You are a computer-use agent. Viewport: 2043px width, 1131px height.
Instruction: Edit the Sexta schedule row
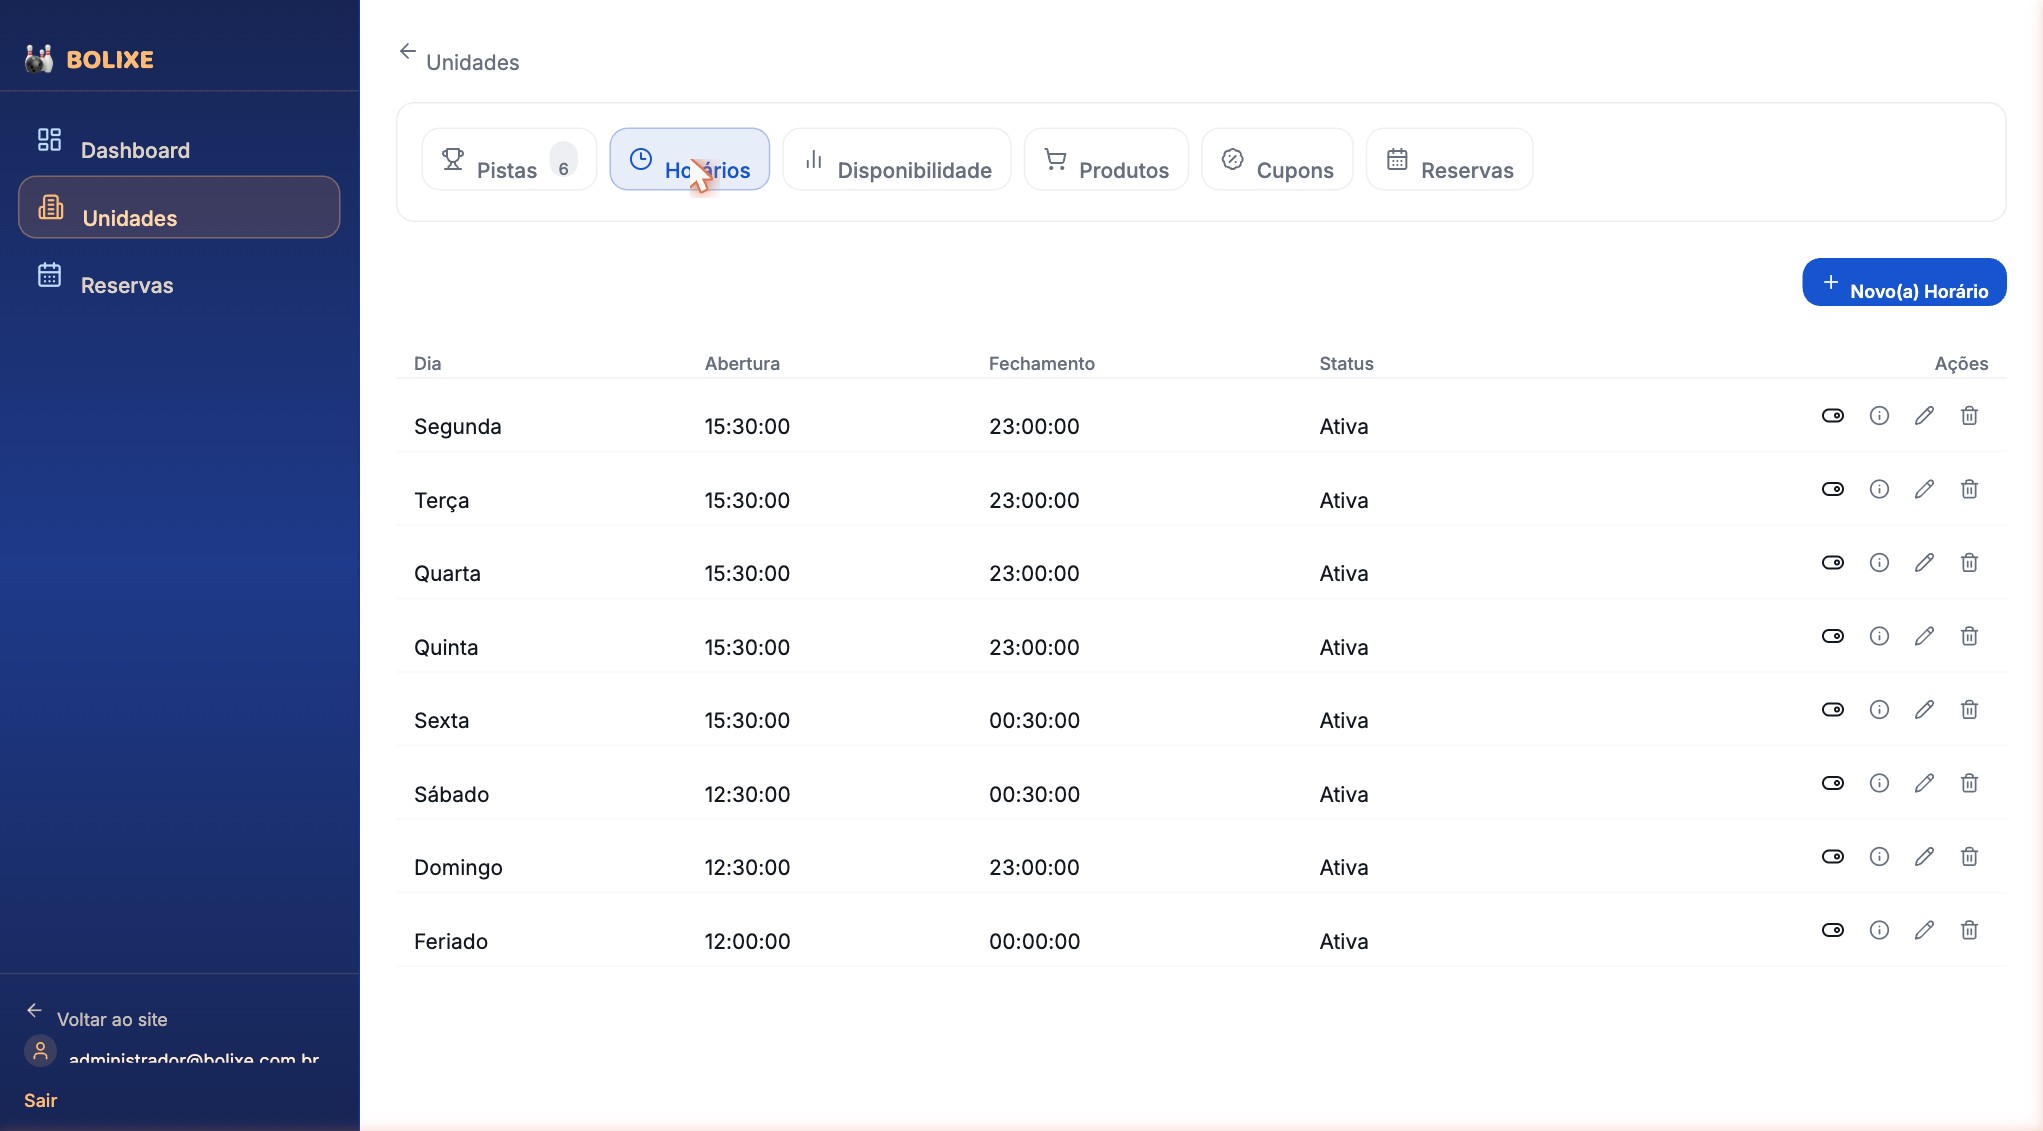click(1924, 709)
